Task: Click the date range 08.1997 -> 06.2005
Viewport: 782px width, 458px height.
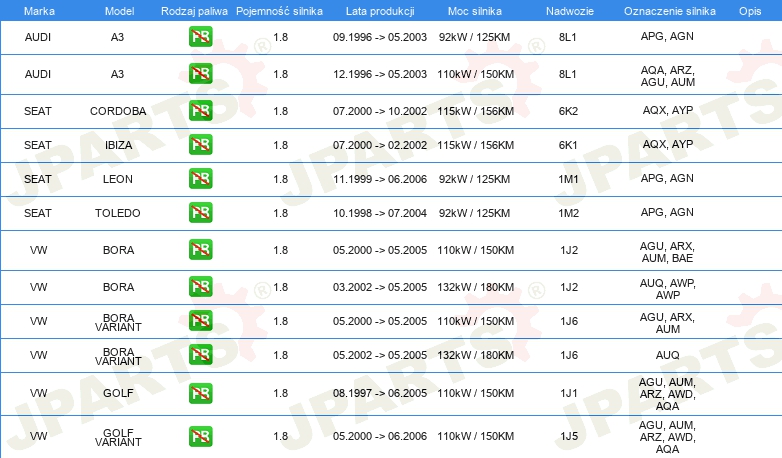Action: (380, 393)
